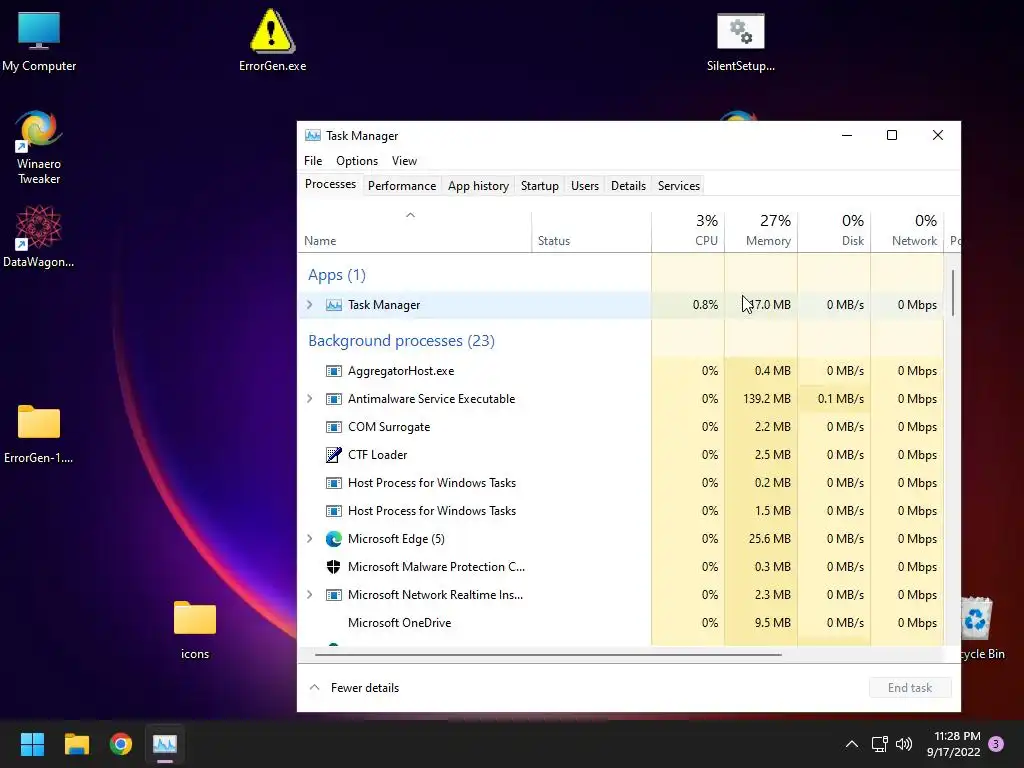Sort processes by CPU usage column
1024x768 pixels.
tap(688, 232)
